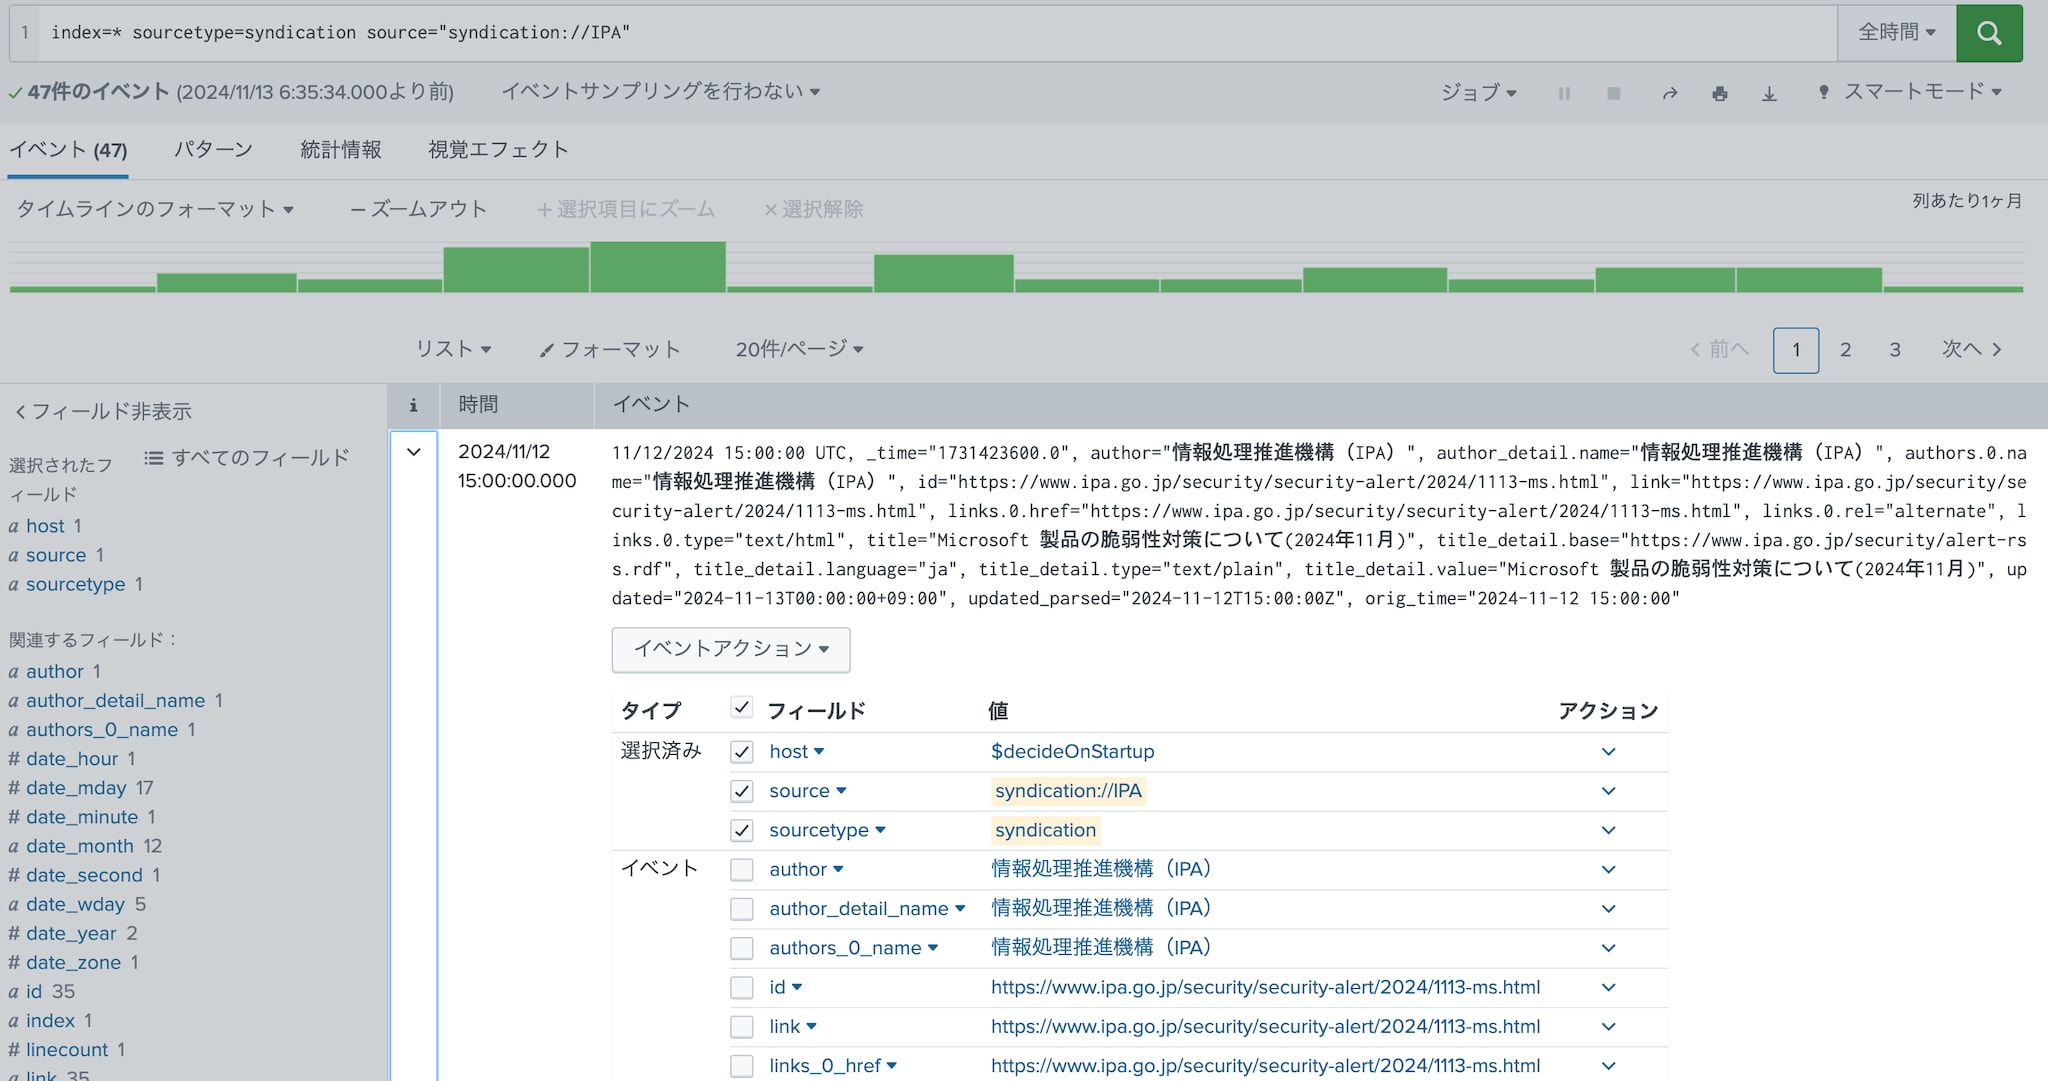Open date_wday field in sidebar
Image resolution: width=2048 pixels, height=1081 pixels.
coord(77,904)
